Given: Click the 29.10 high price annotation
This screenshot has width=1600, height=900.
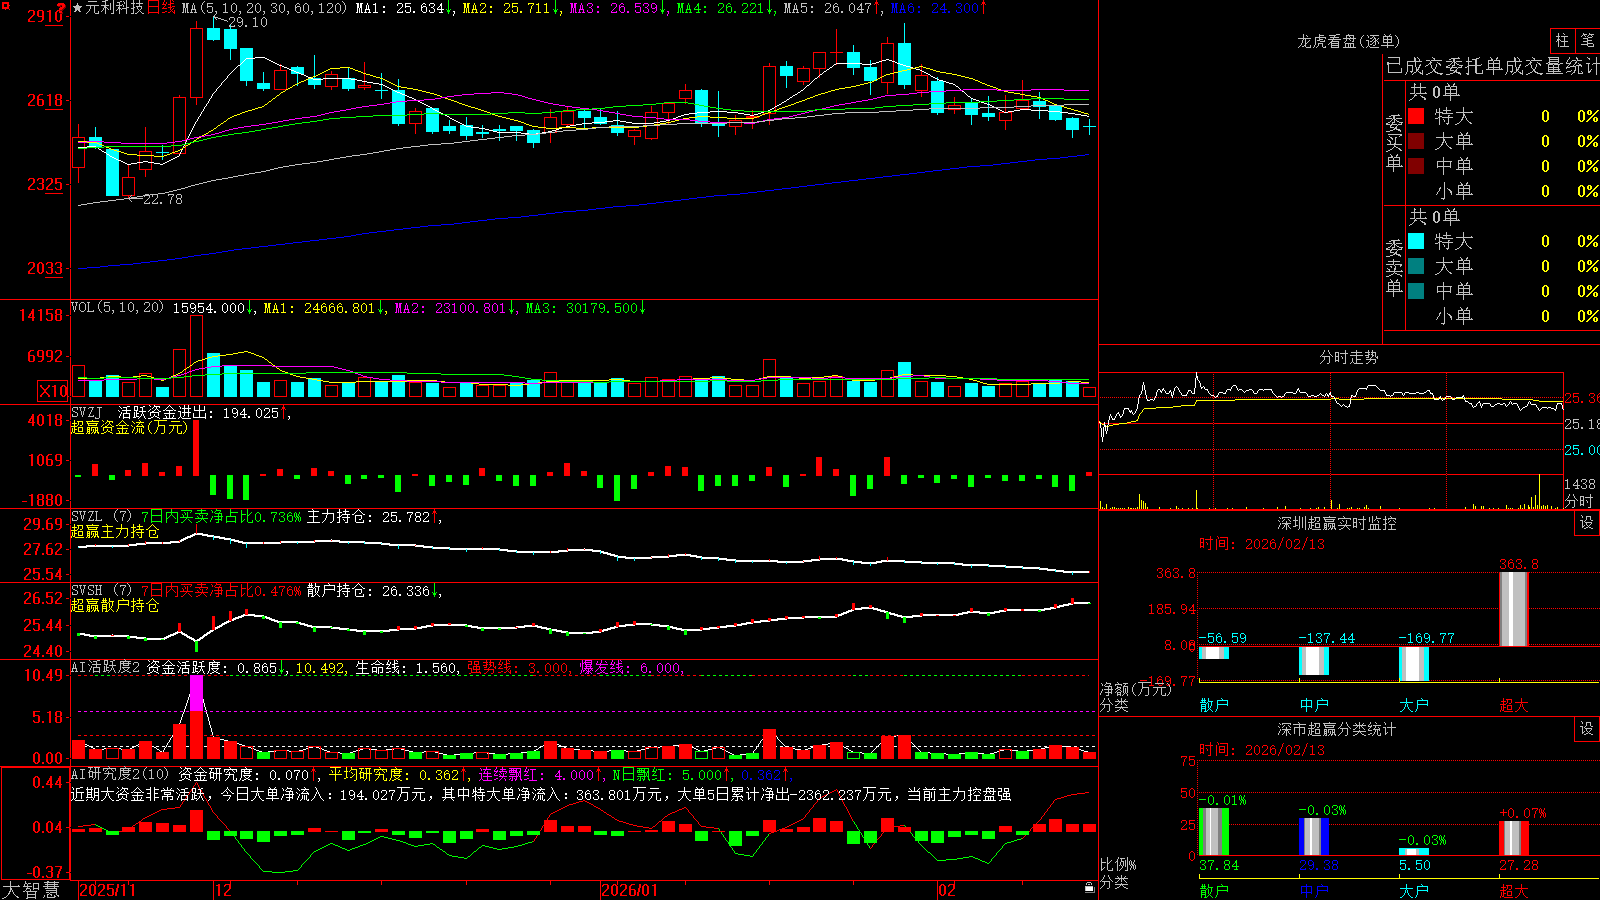Looking at the screenshot, I should tap(248, 22).
